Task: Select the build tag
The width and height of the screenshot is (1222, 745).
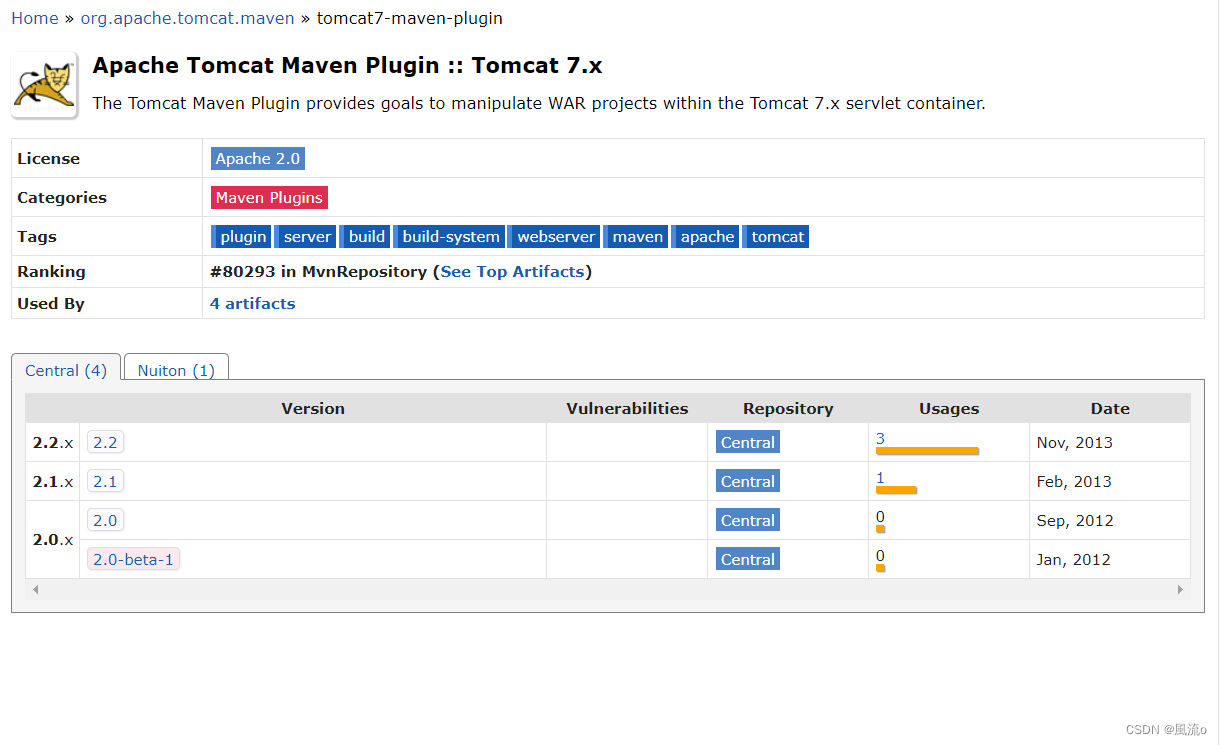Action: coord(365,236)
